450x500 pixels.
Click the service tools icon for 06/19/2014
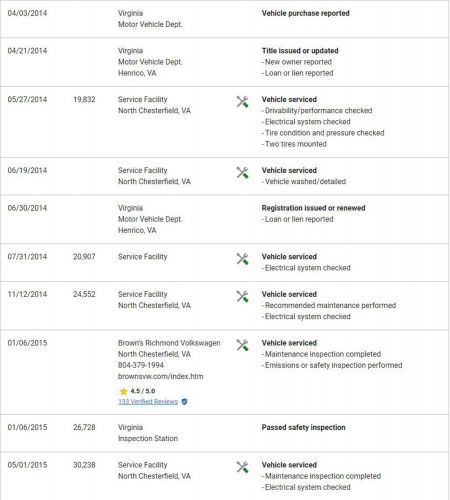pyautogui.click(x=242, y=173)
